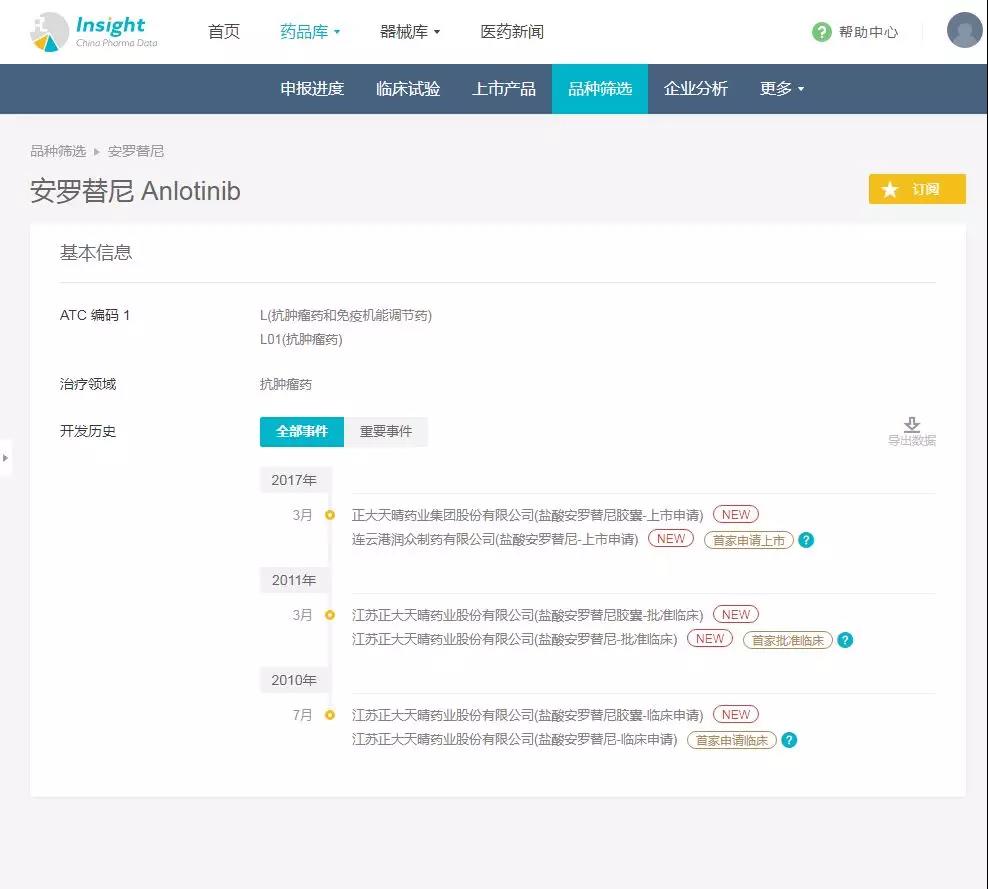Click the star 订阅 subscribe button
Screen dimensions: 988x889
(916, 189)
